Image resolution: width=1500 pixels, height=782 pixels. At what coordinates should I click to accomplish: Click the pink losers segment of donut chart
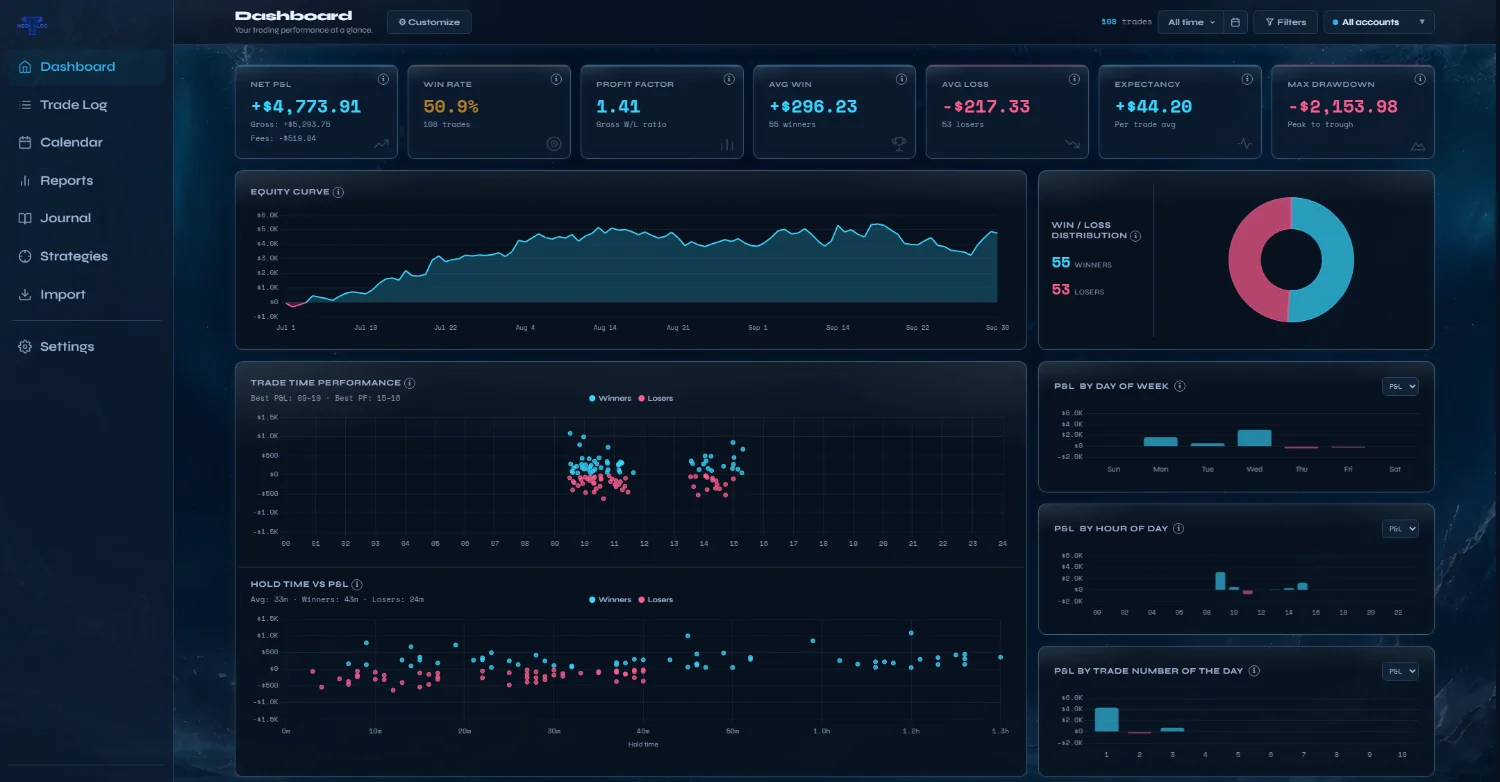tap(1245, 260)
